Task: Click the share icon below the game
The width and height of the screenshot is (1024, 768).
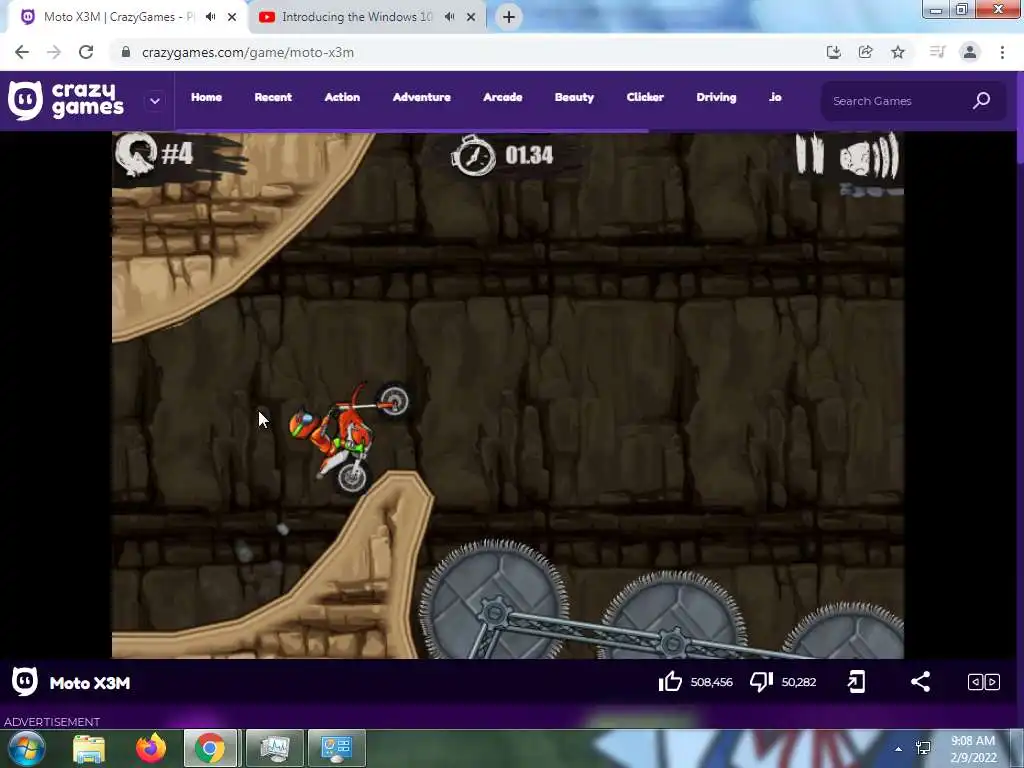Action: [920, 682]
